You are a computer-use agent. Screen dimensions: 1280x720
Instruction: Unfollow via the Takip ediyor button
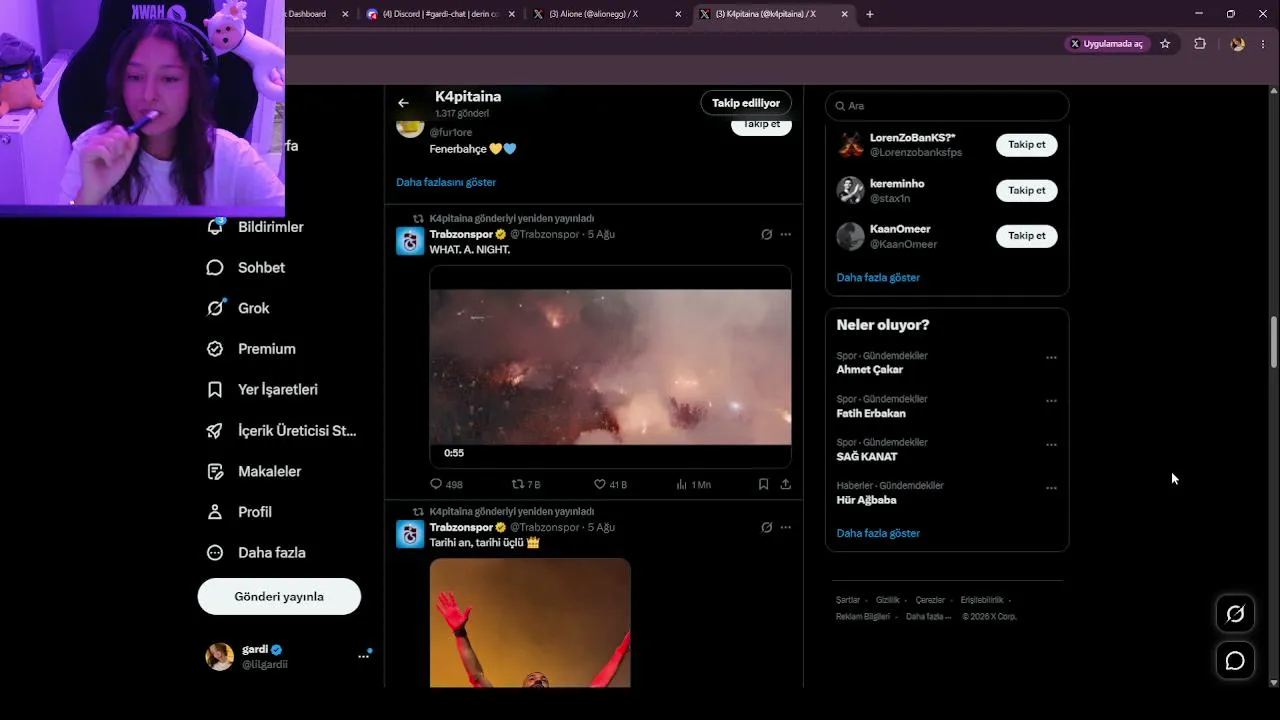[746, 103]
